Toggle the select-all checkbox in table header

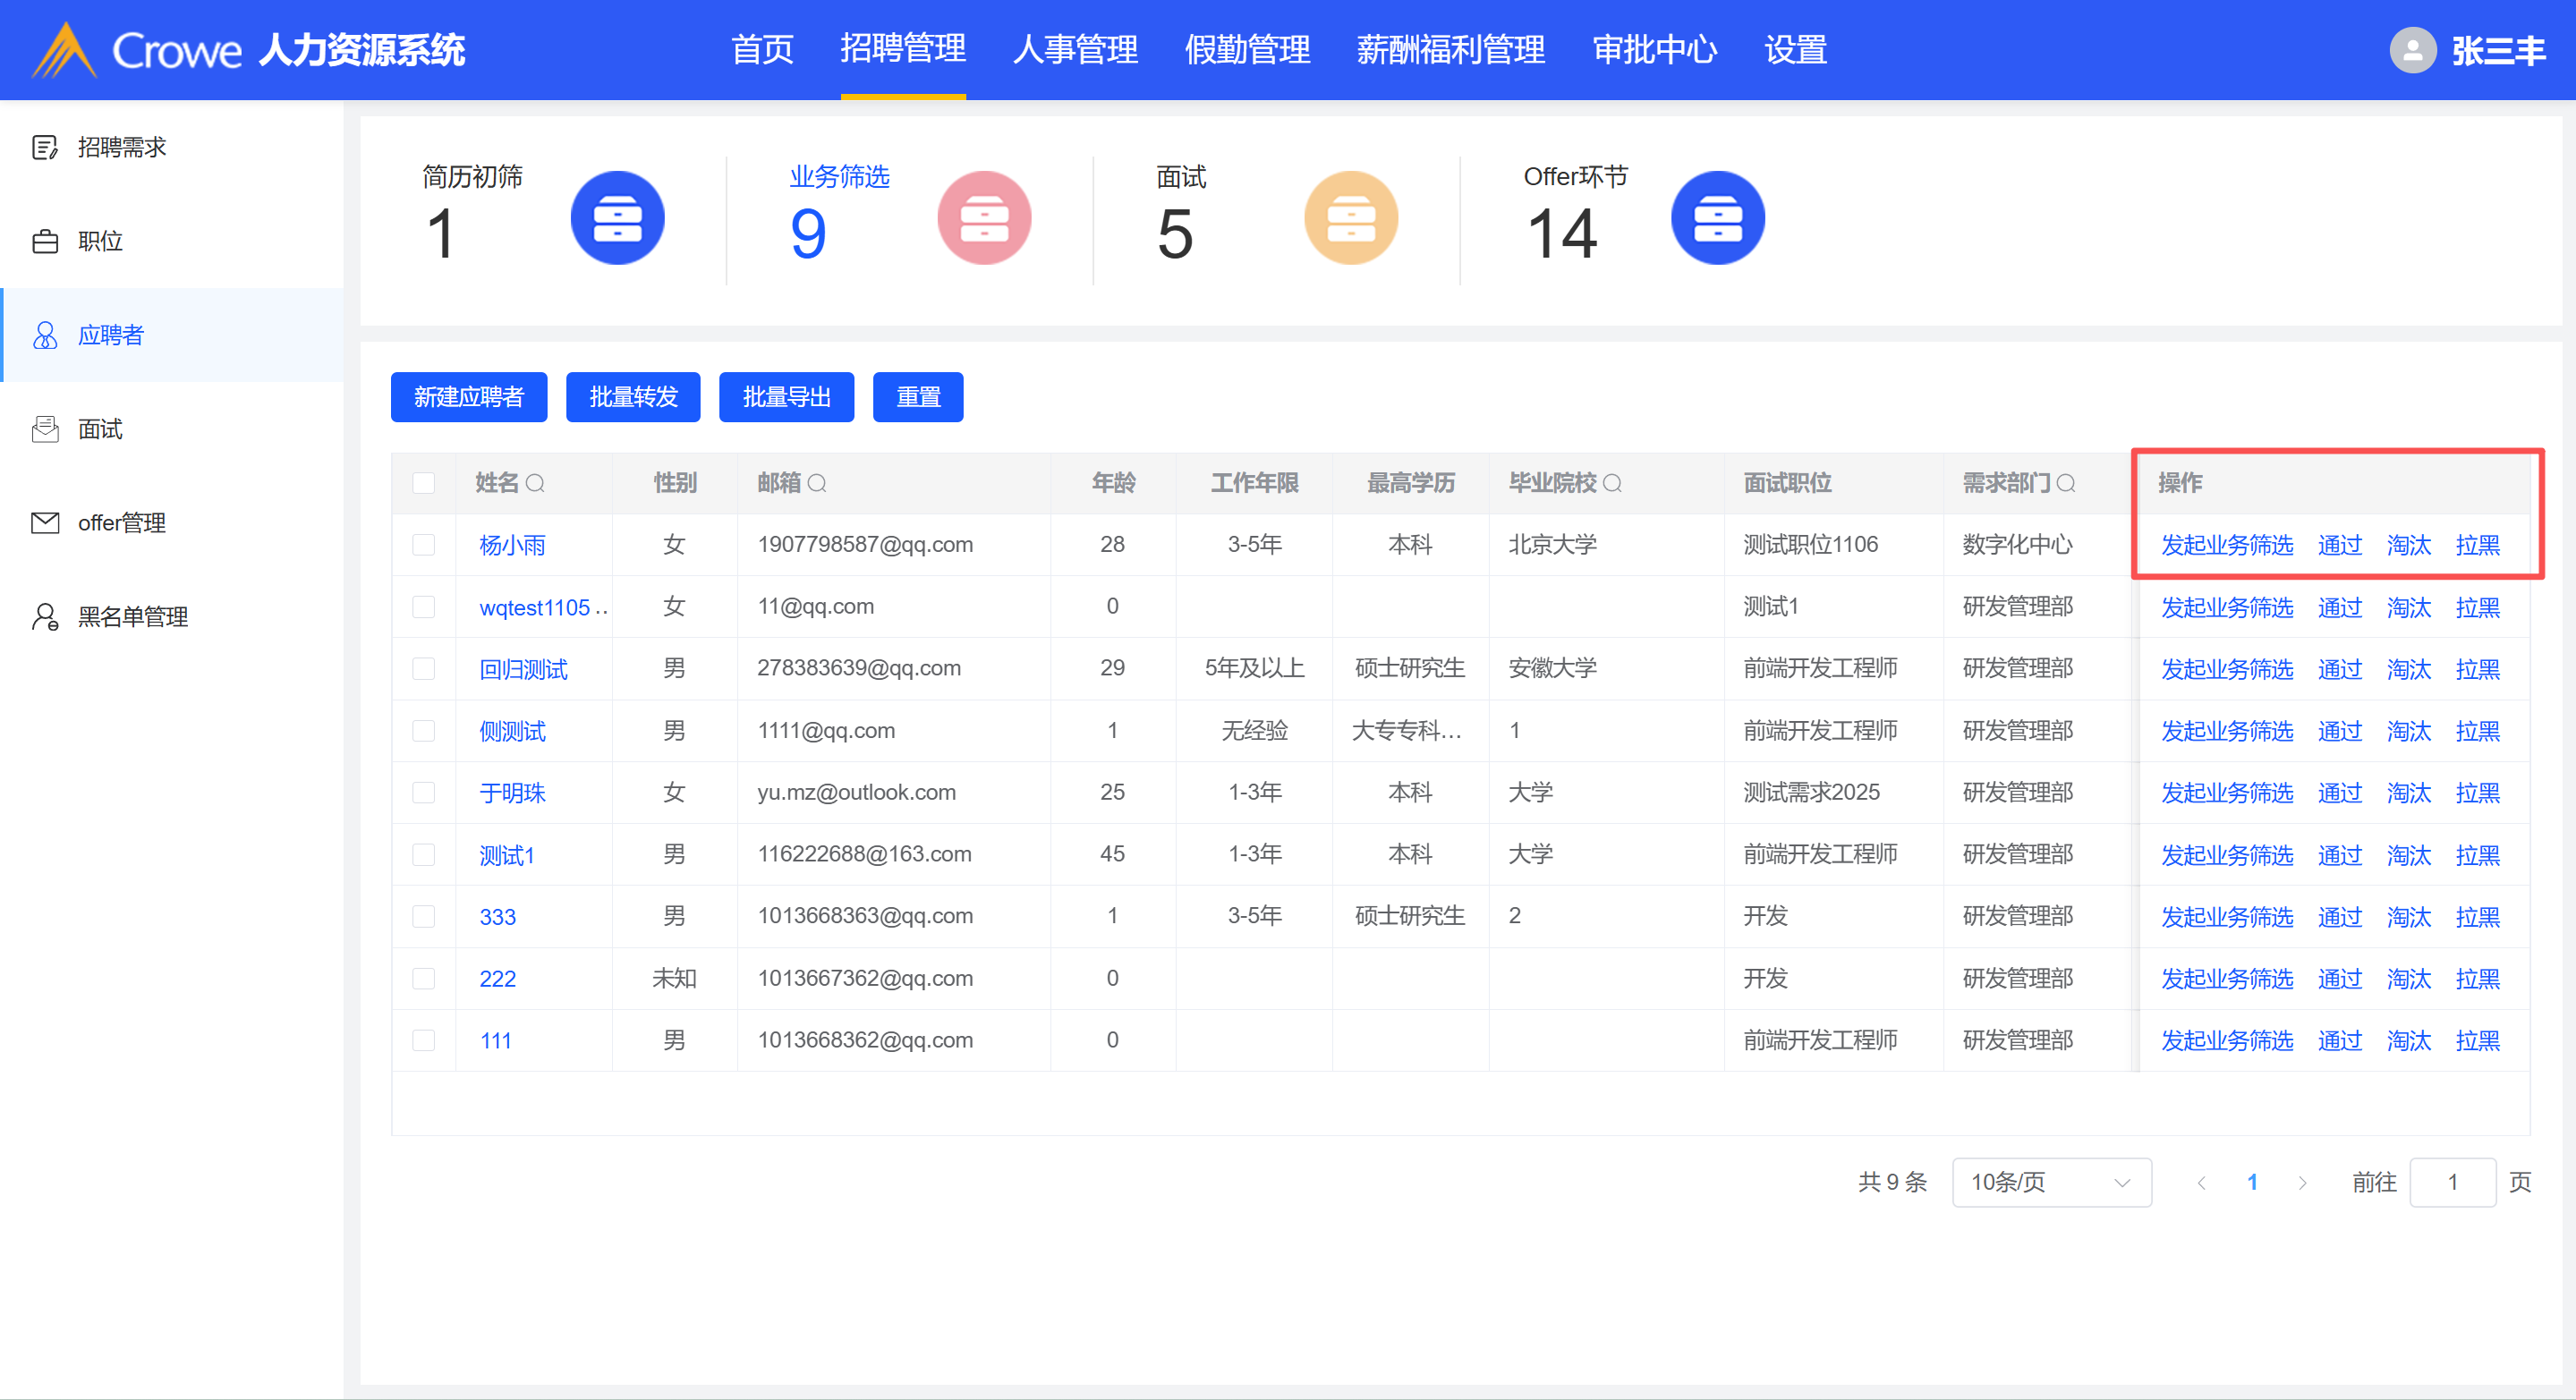tap(424, 484)
